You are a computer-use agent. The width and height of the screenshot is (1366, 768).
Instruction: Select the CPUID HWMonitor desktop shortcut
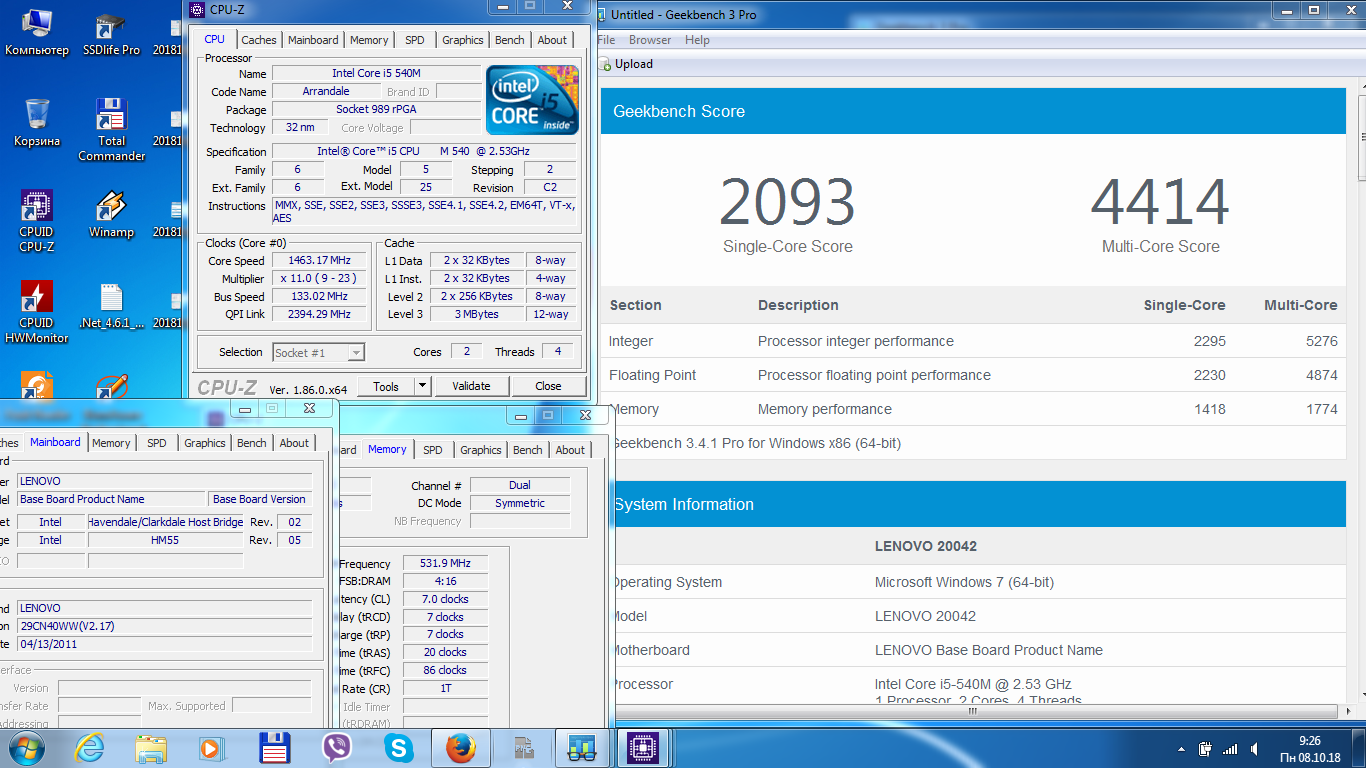37,312
